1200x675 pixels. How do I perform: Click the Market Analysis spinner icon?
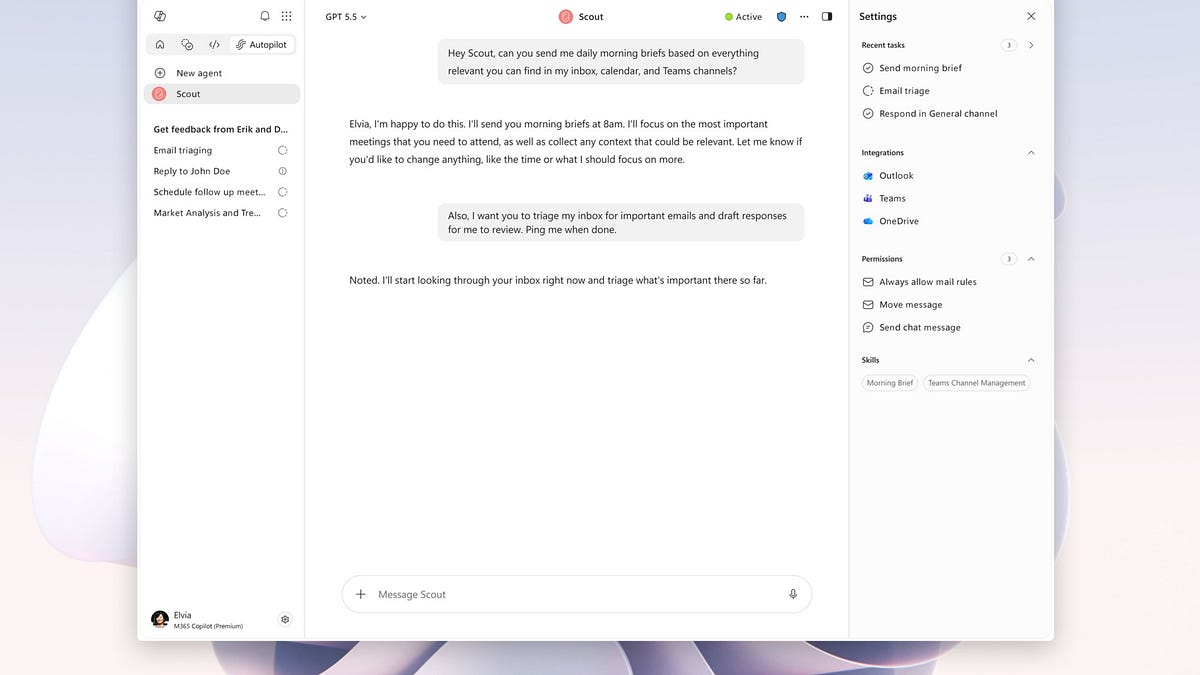[x=283, y=213]
